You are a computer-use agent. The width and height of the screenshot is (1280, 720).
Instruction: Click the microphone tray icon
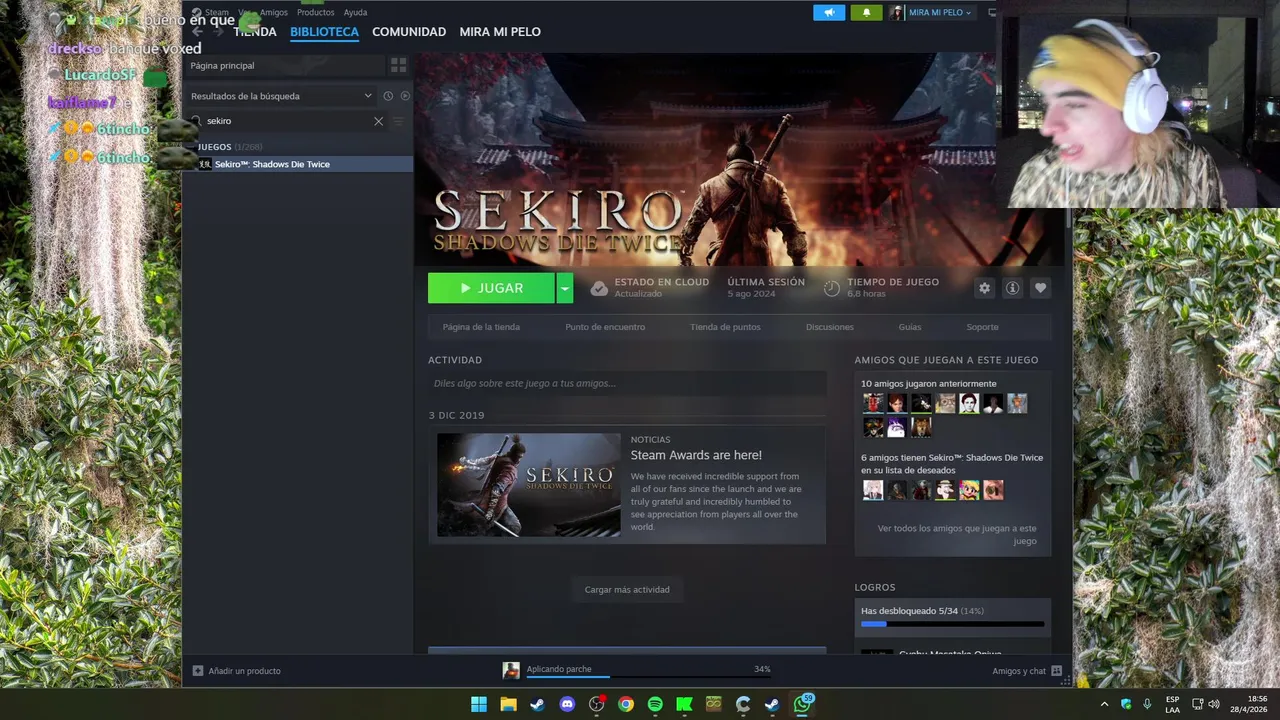point(1147,704)
